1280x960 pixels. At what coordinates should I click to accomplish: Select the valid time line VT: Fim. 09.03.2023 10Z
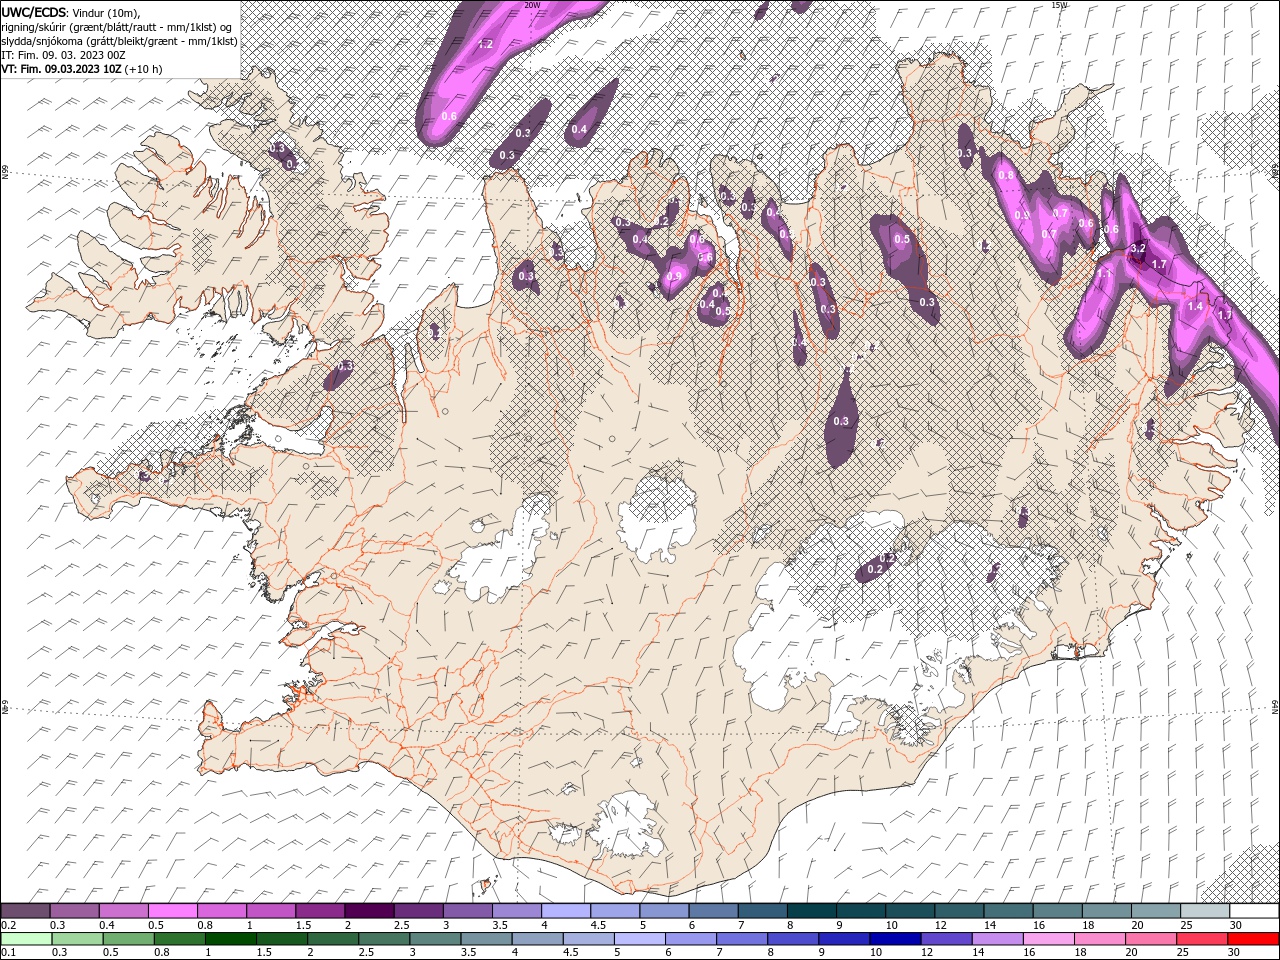click(x=62, y=69)
